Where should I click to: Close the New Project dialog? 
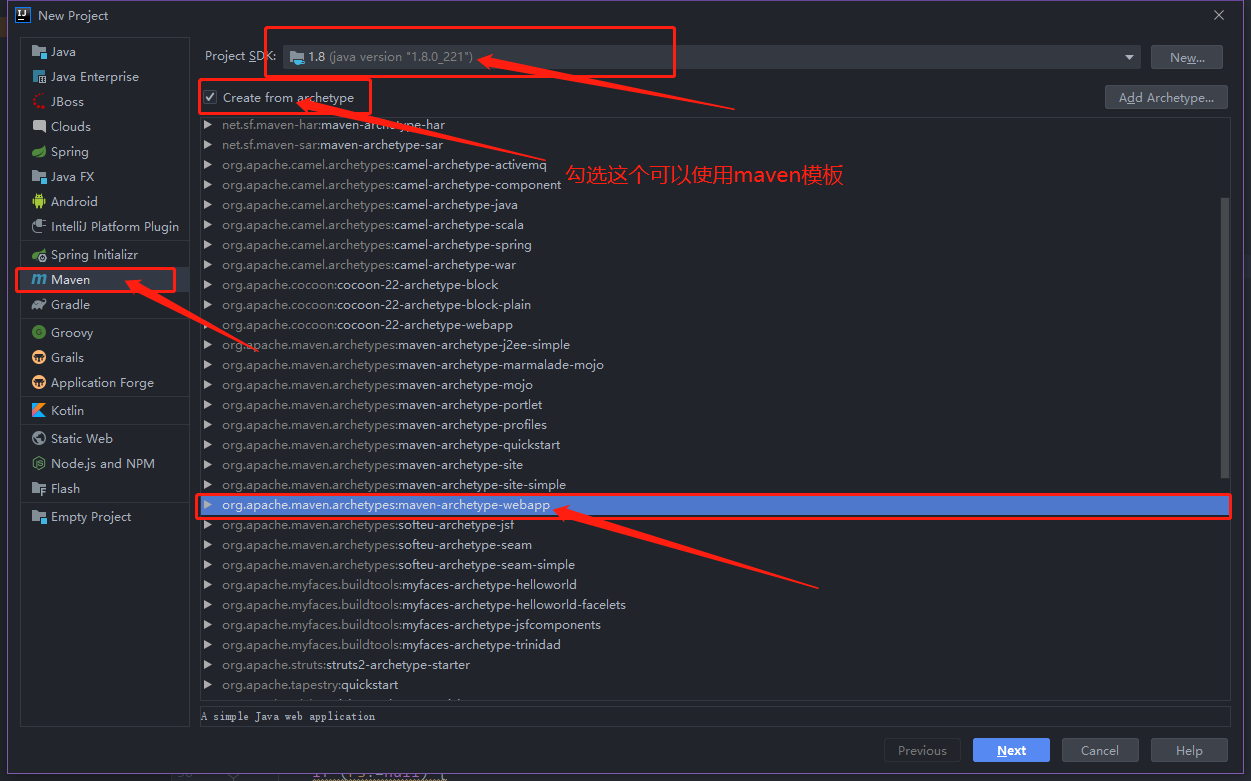pos(1219,15)
